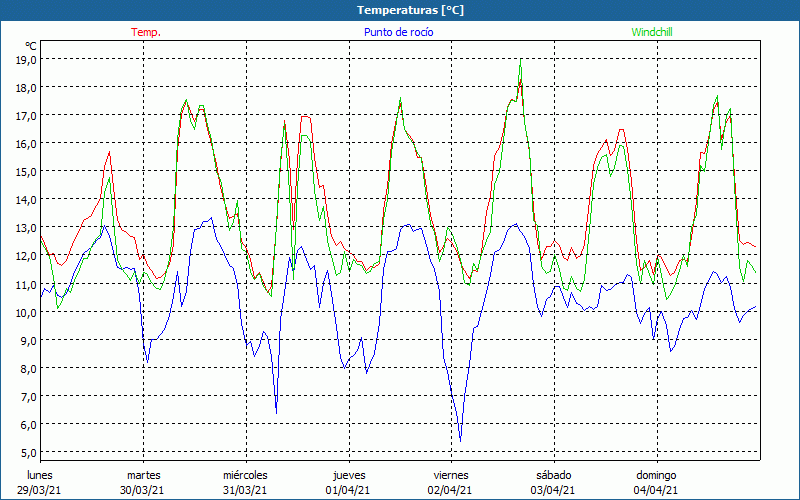This screenshot has height=500, width=800.
Task: Click the '8,0' y-axis value
Action: (x=28, y=368)
